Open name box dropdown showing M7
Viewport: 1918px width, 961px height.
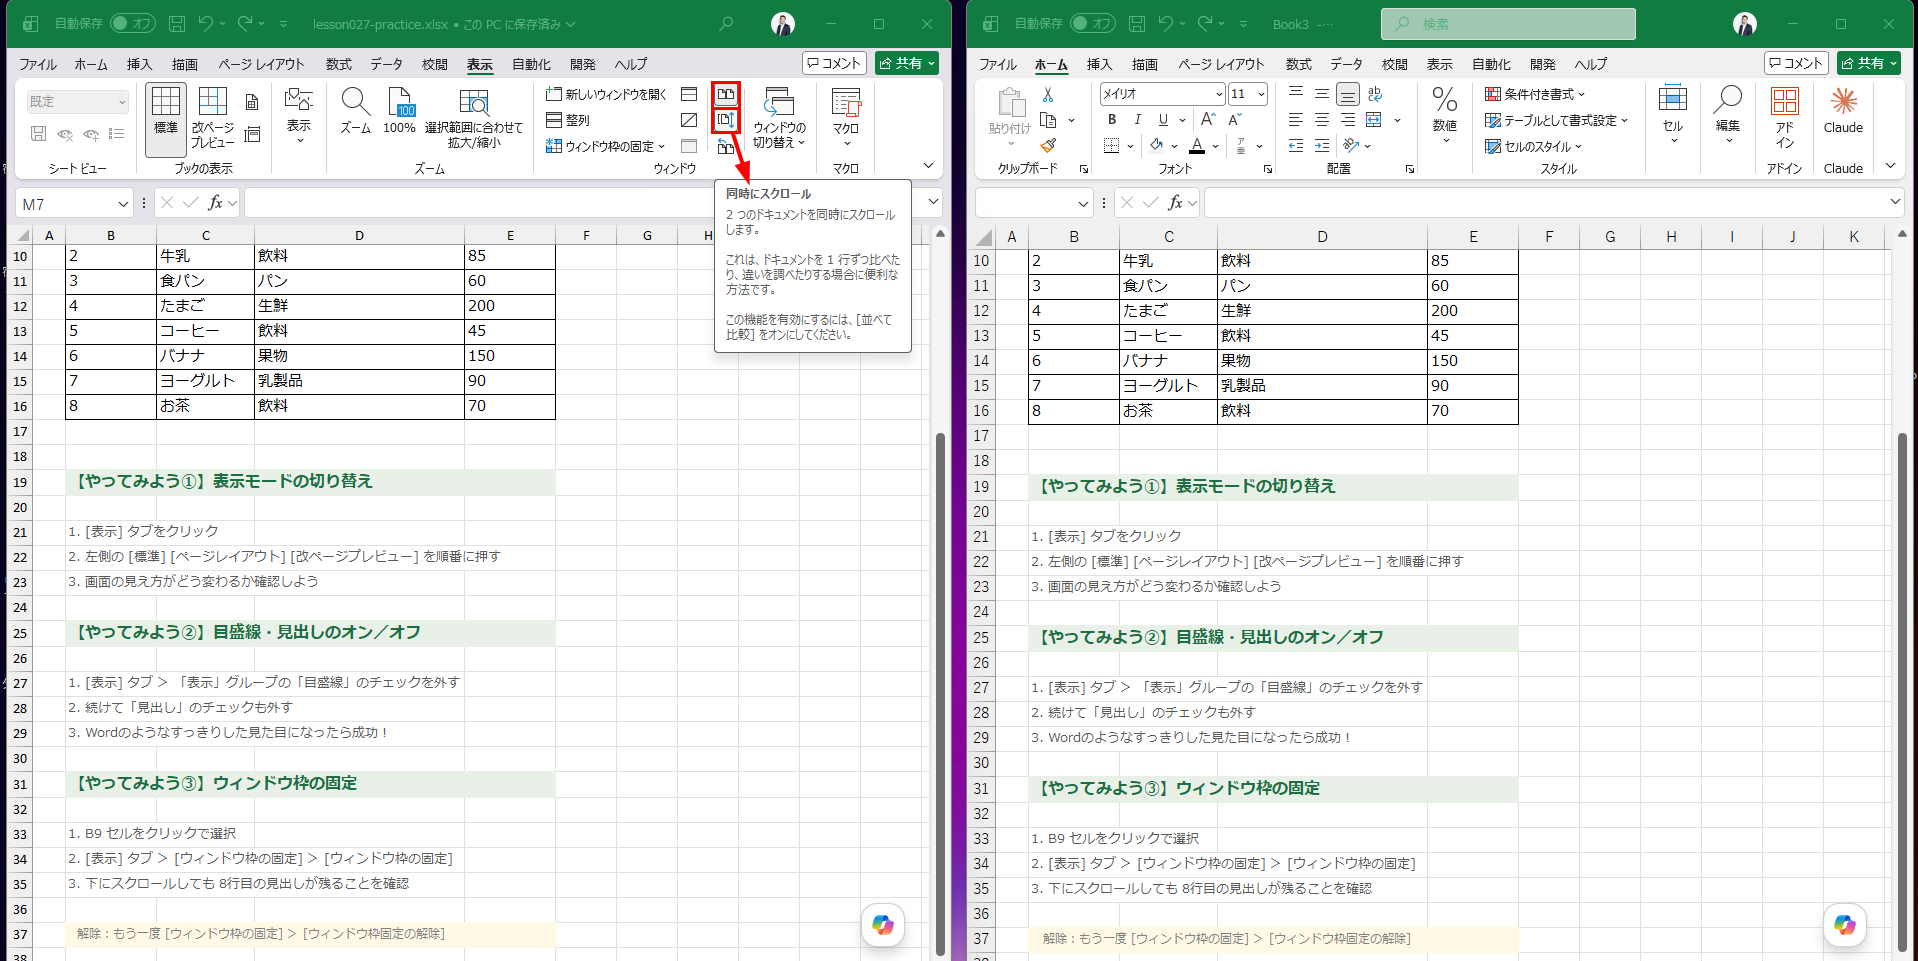123,204
